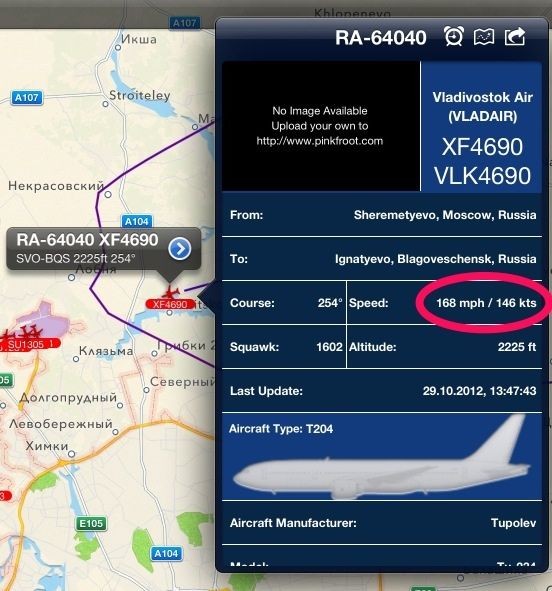Viewport: 552px width, 591px height.
Task: Tap the No Image Available photo placeholder
Action: (x=321, y=126)
